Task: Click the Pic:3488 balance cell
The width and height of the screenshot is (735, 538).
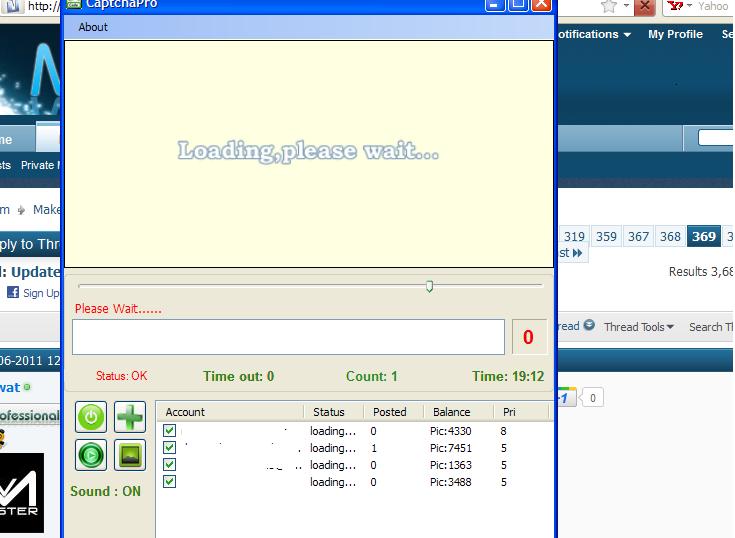Action: tap(450, 482)
